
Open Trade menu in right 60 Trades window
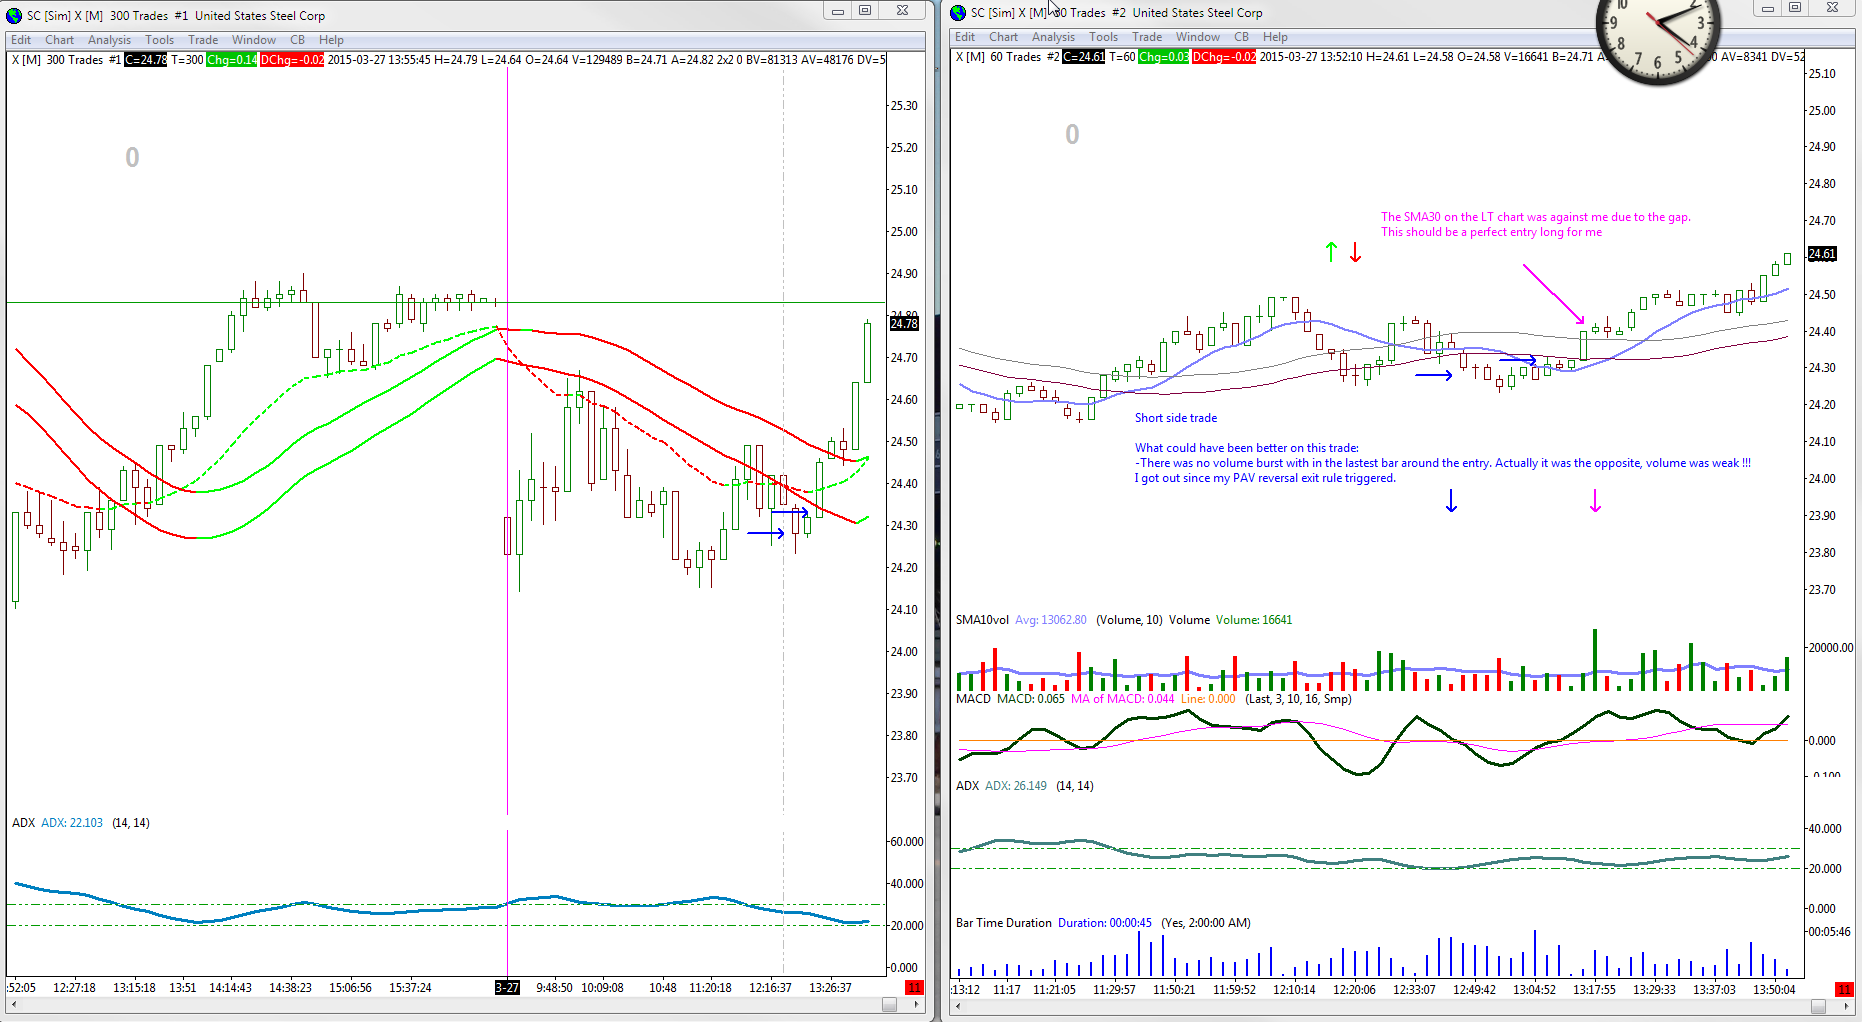pos(1147,37)
